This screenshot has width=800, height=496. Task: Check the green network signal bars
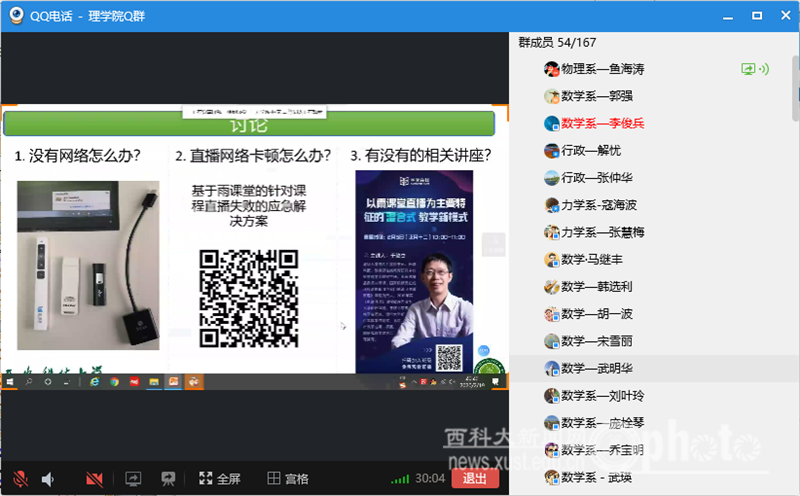pyautogui.click(x=400, y=479)
